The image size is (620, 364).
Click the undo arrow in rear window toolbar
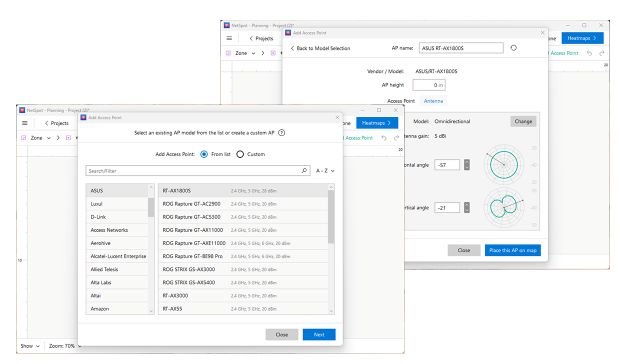coord(589,53)
